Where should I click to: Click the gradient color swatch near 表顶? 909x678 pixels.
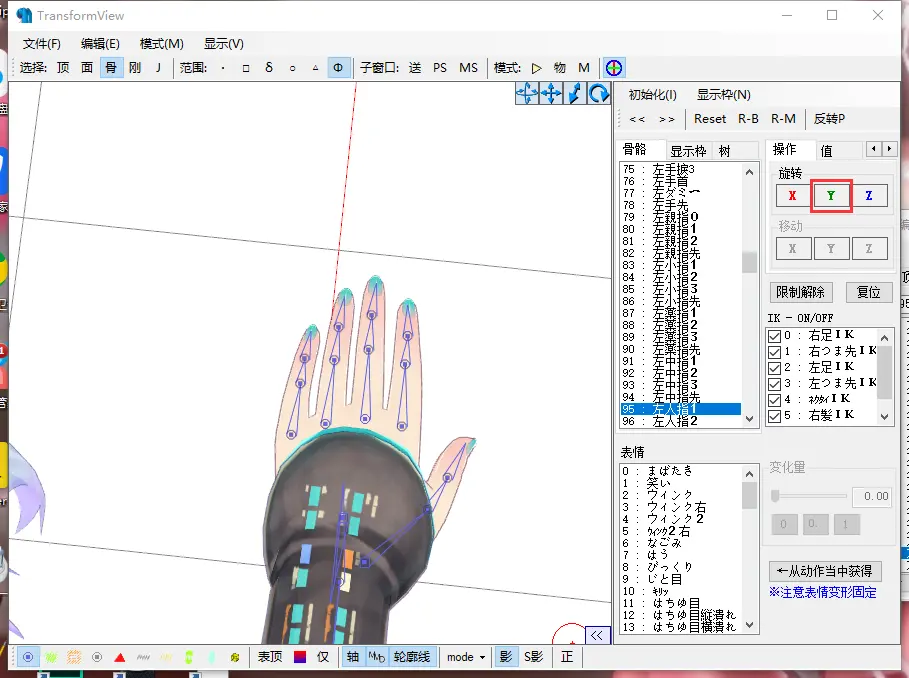pyautogui.click(x=300, y=657)
